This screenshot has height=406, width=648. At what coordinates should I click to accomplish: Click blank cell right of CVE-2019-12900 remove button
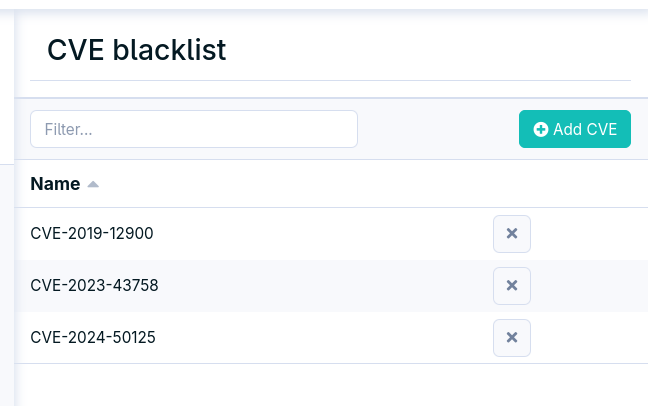click(589, 234)
